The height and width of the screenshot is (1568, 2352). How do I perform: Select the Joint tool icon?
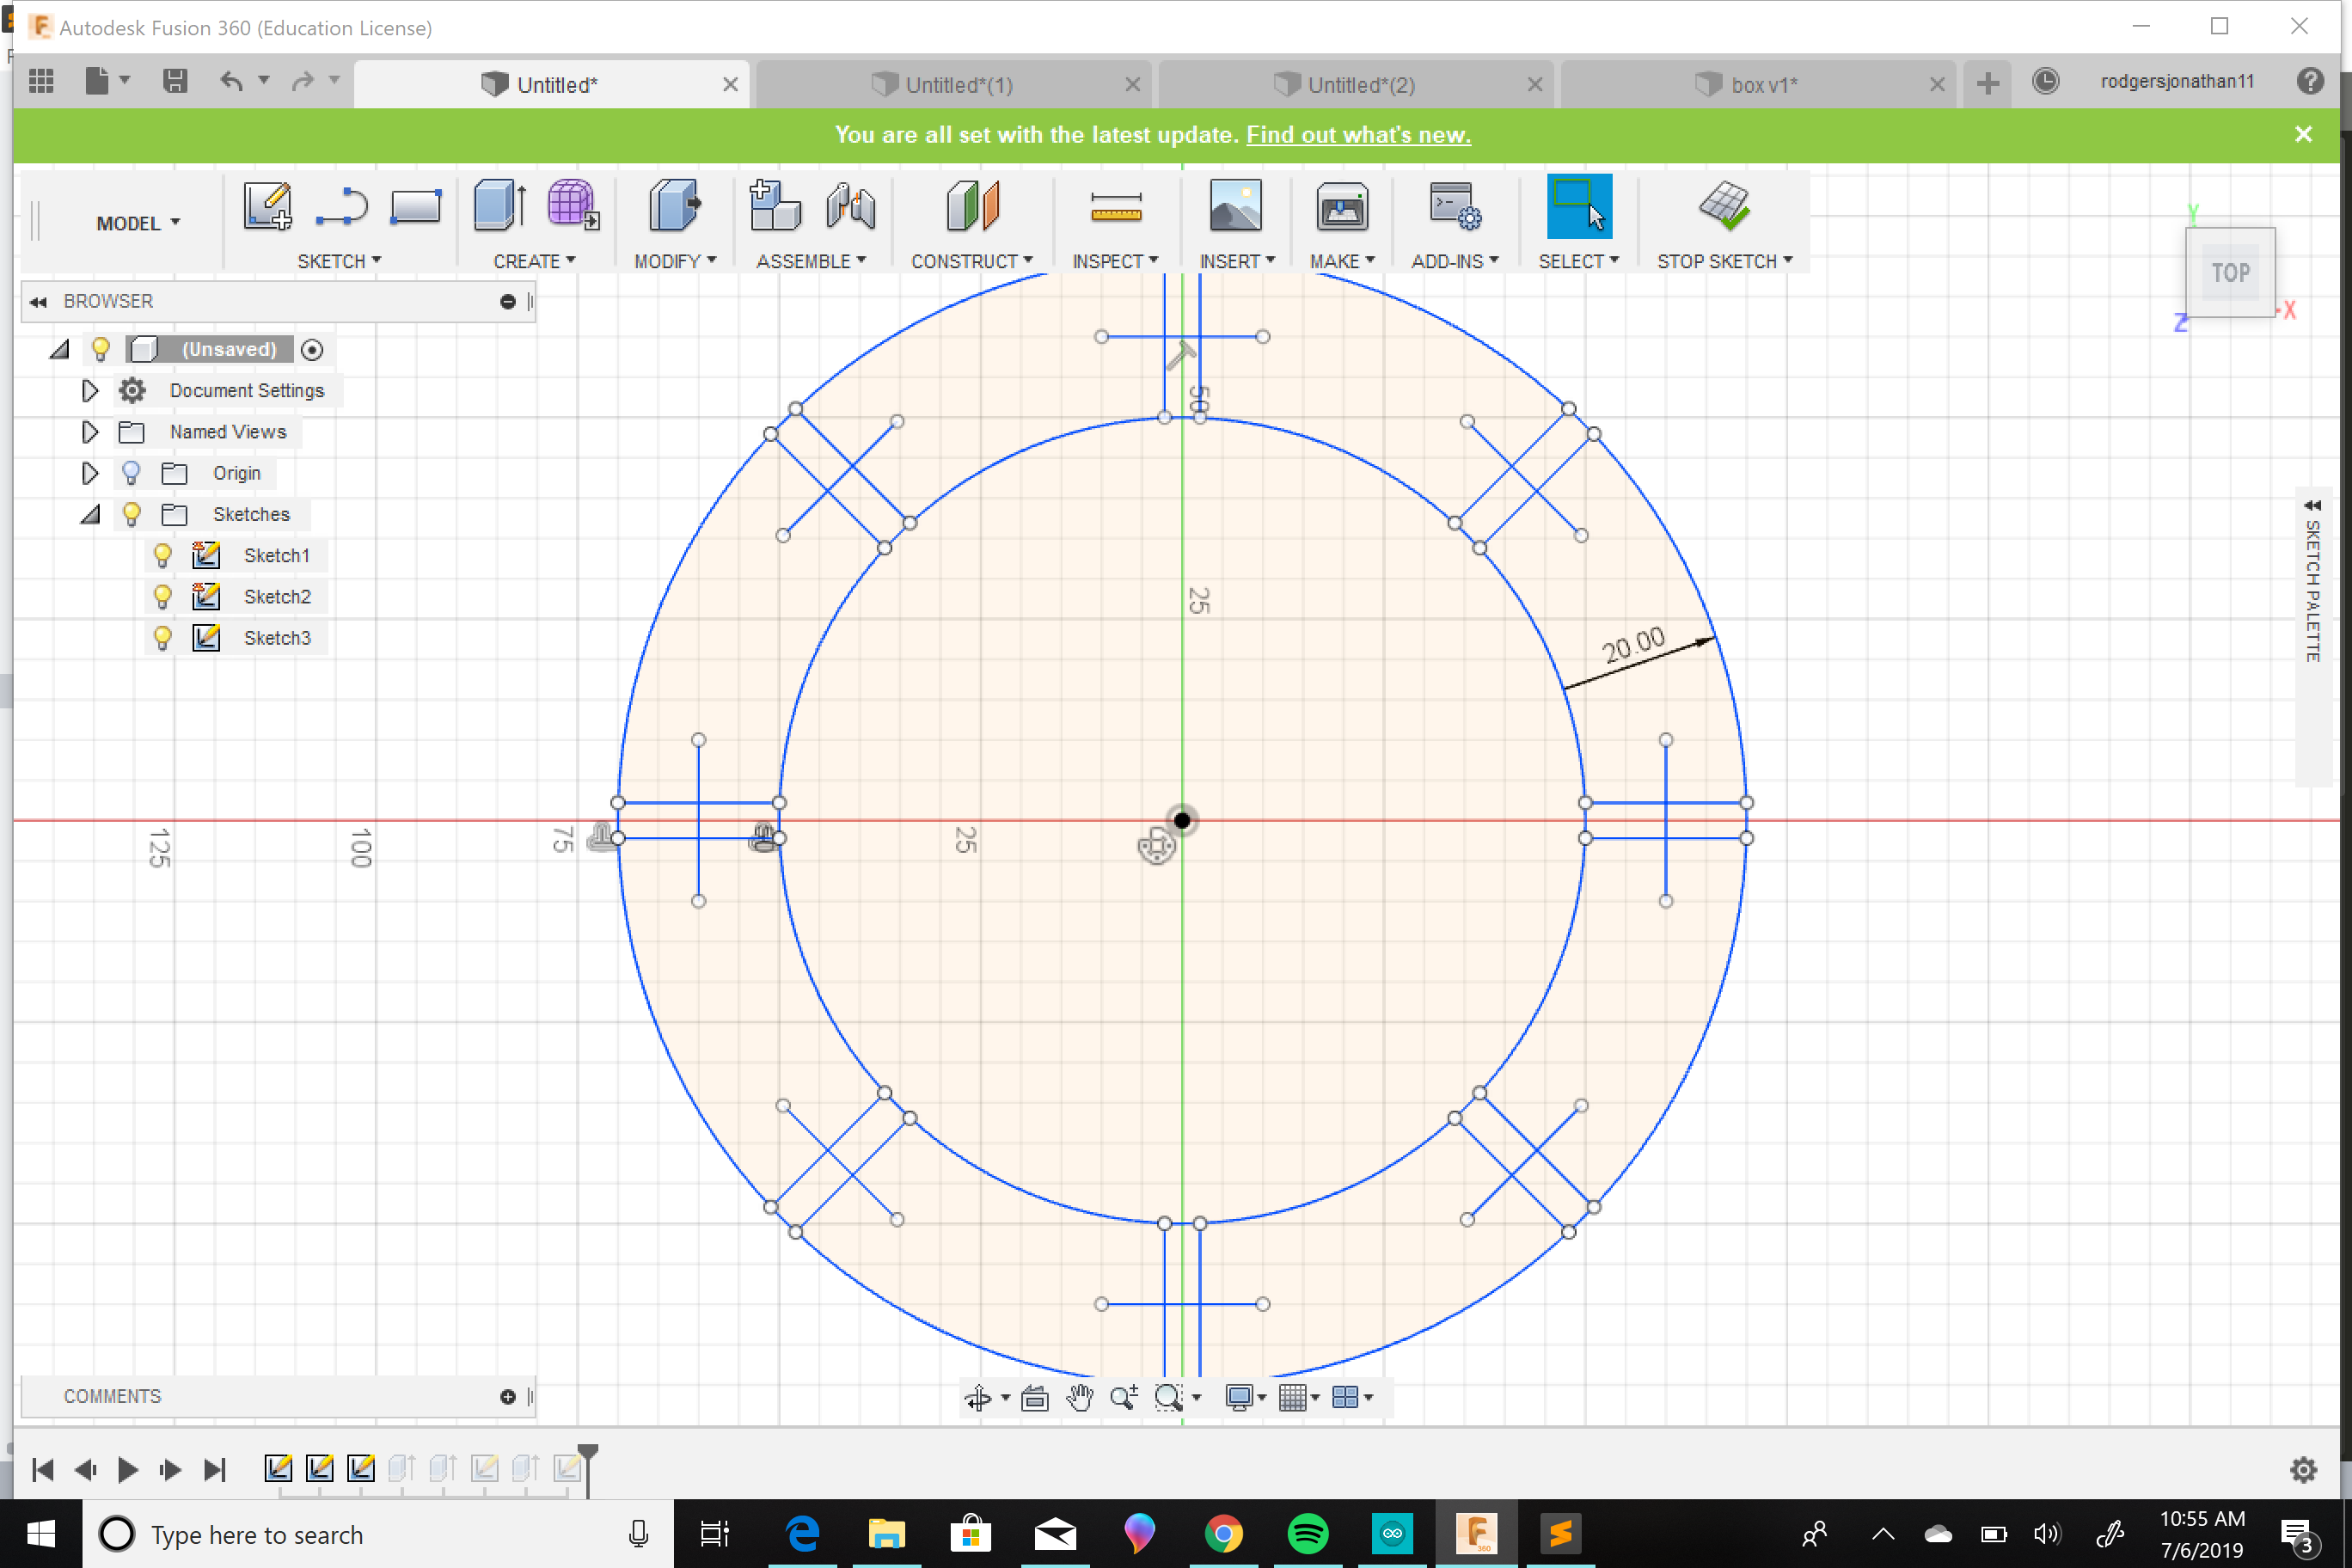point(851,206)
